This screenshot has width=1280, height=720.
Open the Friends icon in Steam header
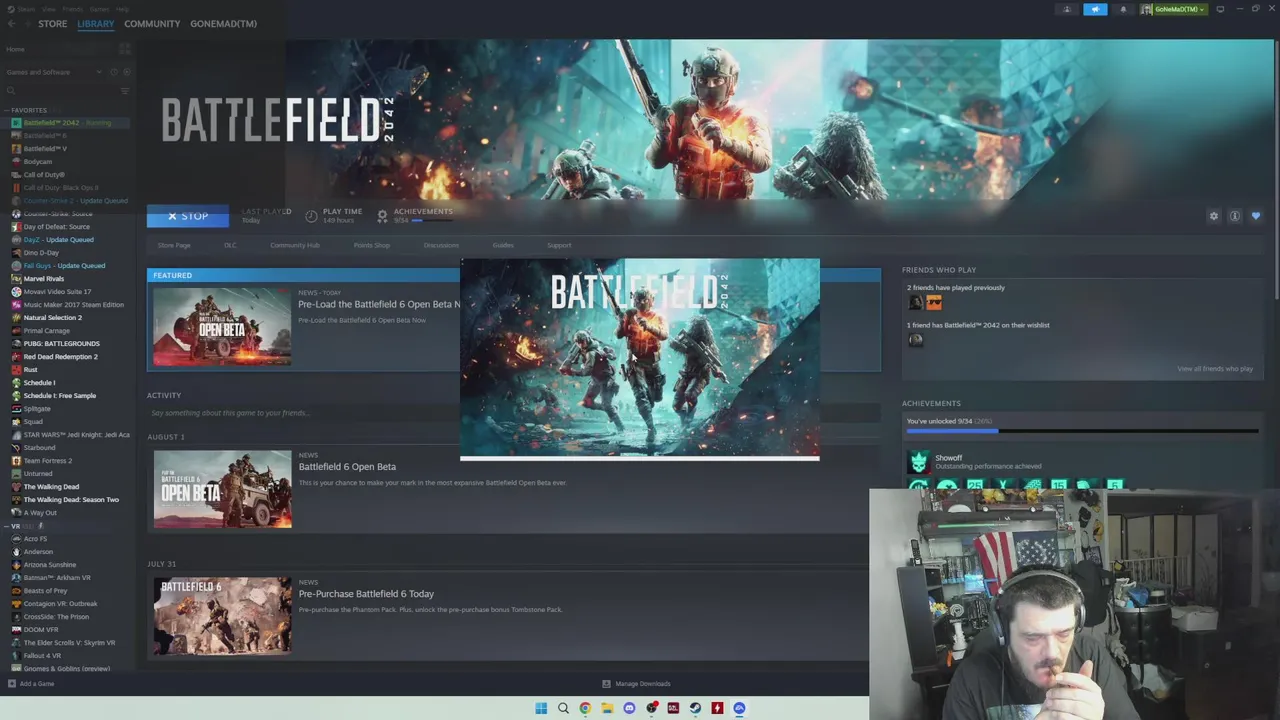click(x=1067, y=9)
